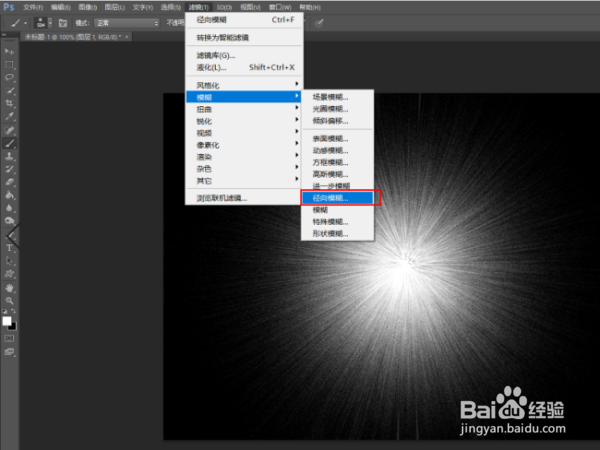Open the 3D(D) menu
The width and height of the screenshot is (600, 450).
[224, 7]
